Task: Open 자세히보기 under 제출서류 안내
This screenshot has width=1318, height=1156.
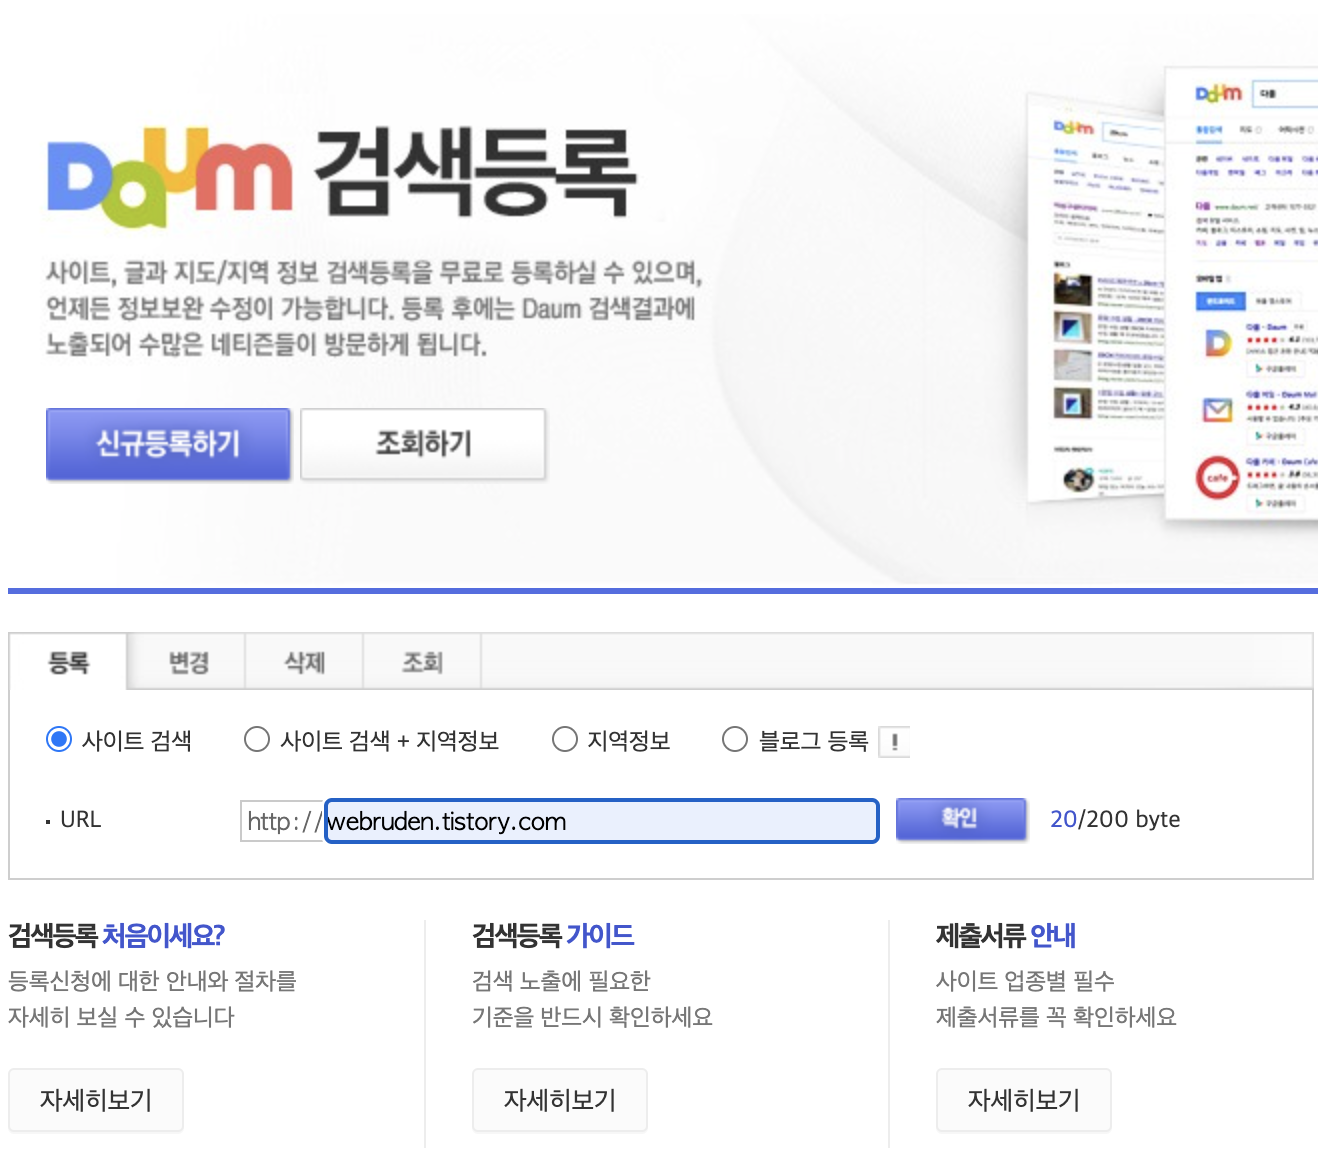Action: click(1024, 1100)
